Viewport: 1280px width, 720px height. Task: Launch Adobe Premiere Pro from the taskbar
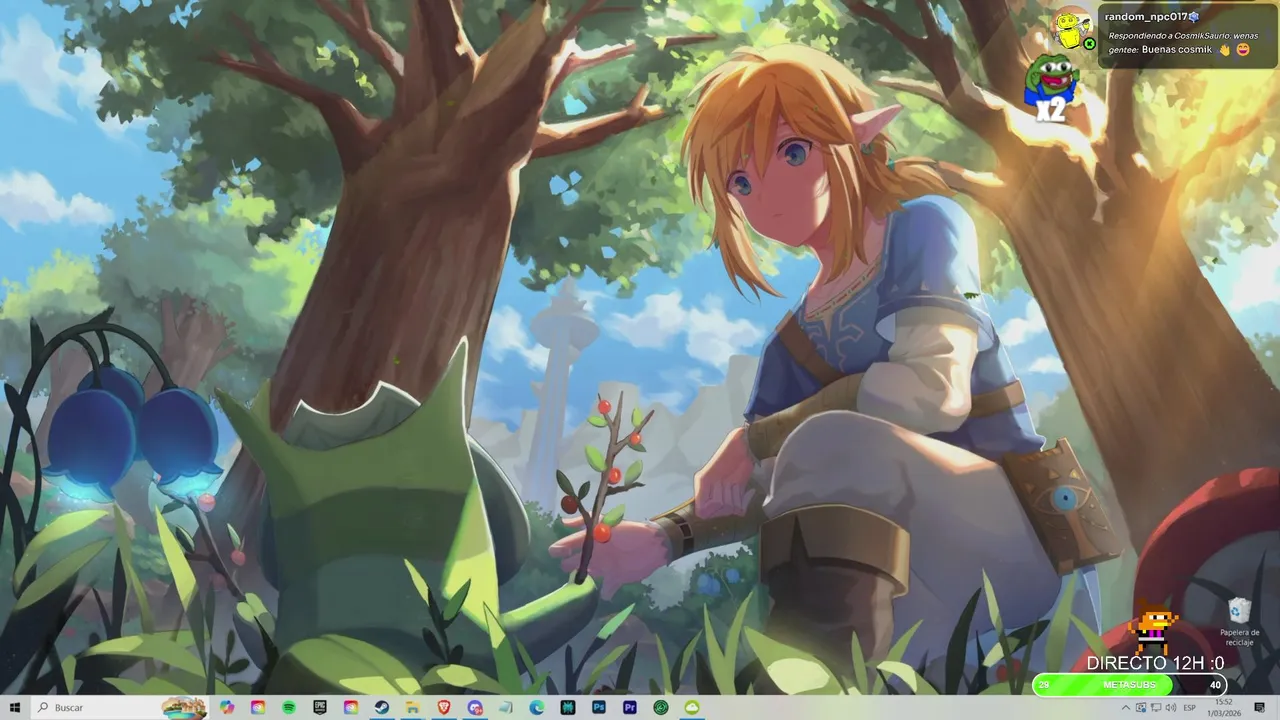pos(630,707)
